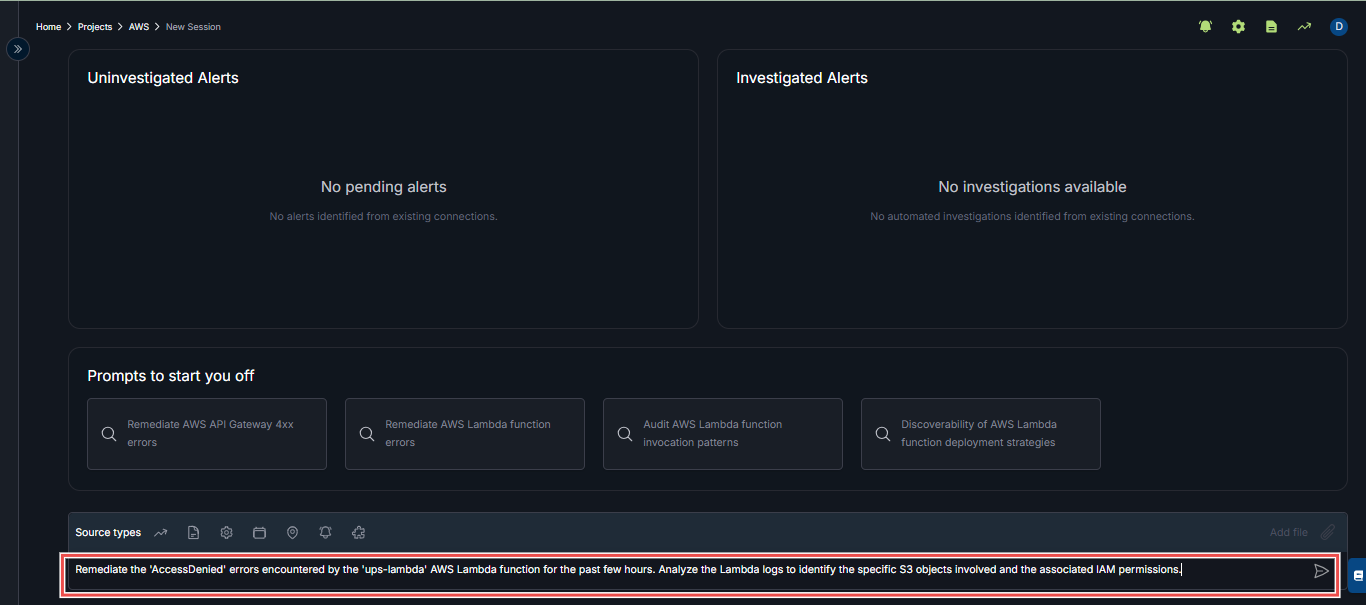Open the AWS breadcrumb link

point(138,27)
